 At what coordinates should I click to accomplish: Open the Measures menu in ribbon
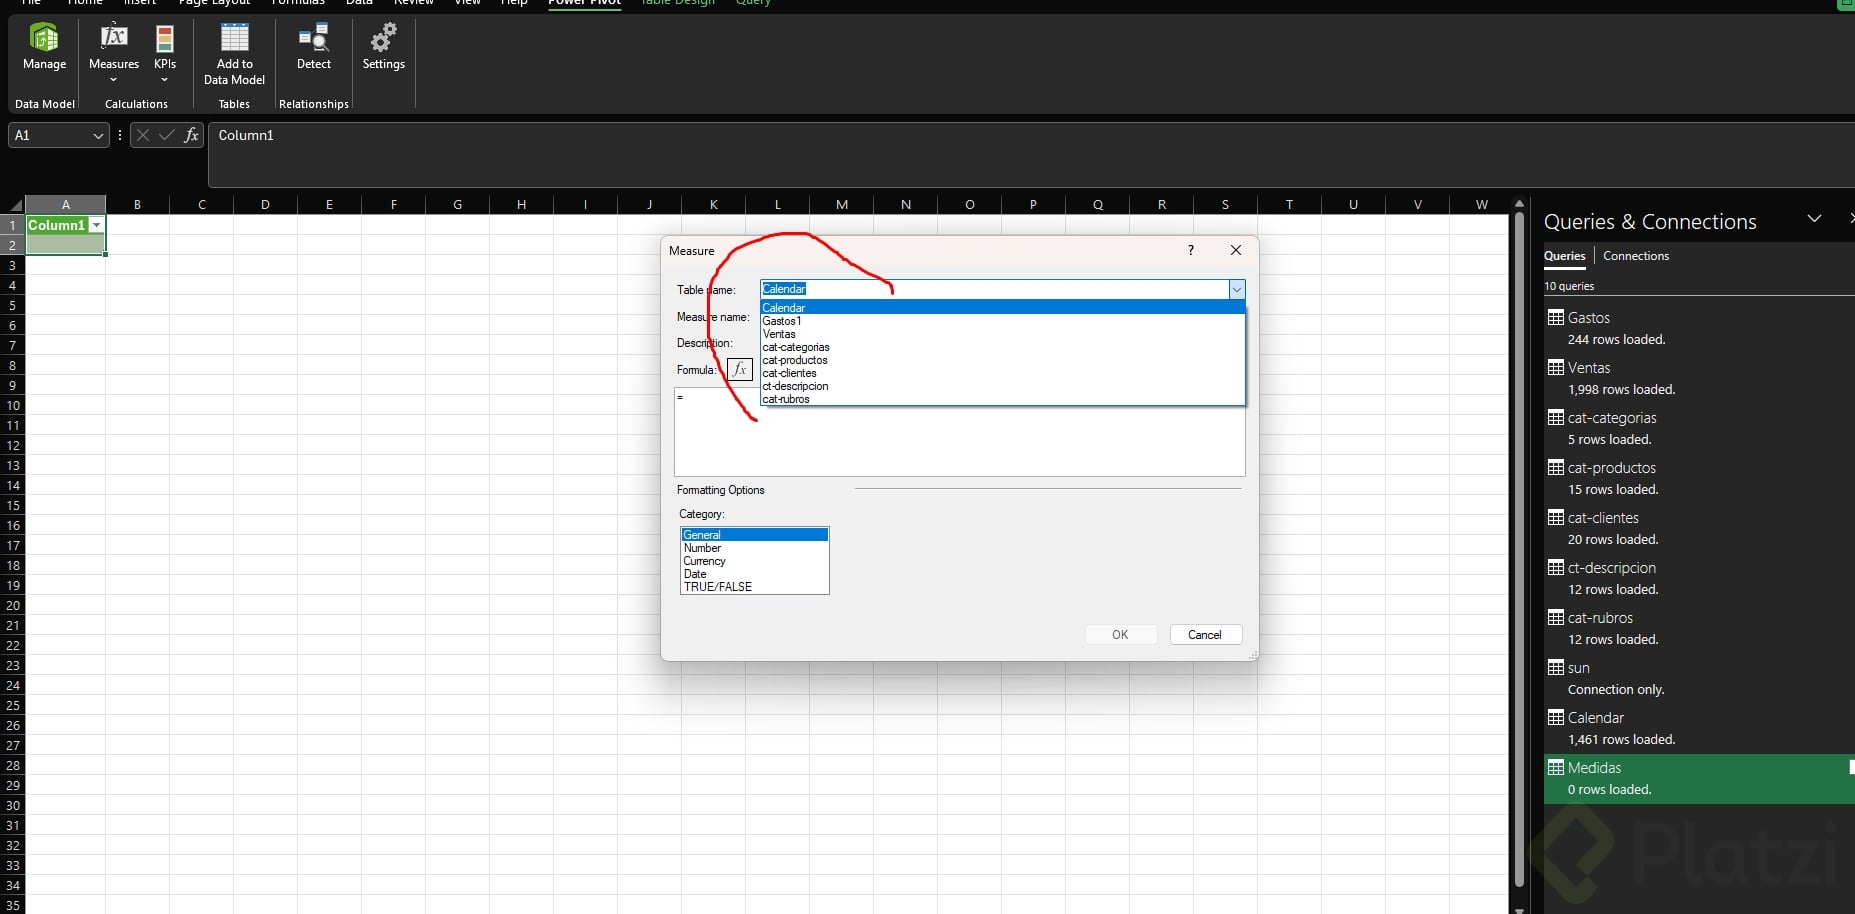114,52
